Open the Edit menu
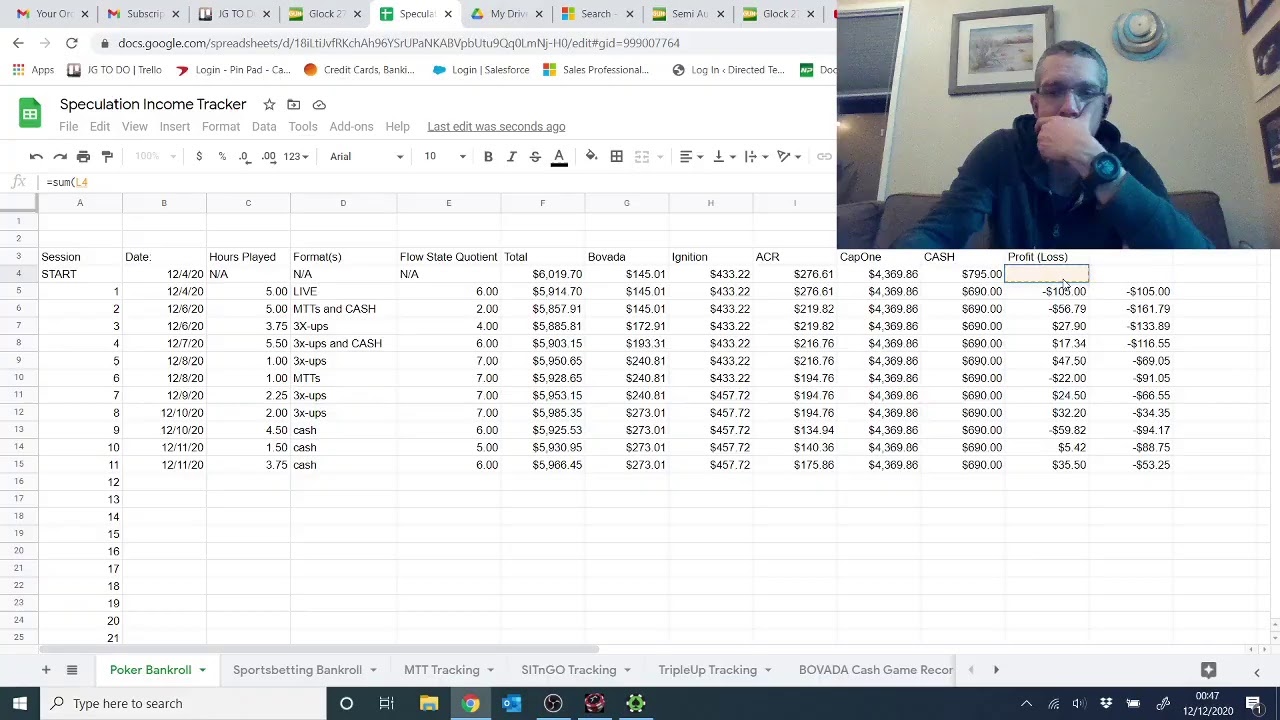1280x720 pixels. [100, 127]
